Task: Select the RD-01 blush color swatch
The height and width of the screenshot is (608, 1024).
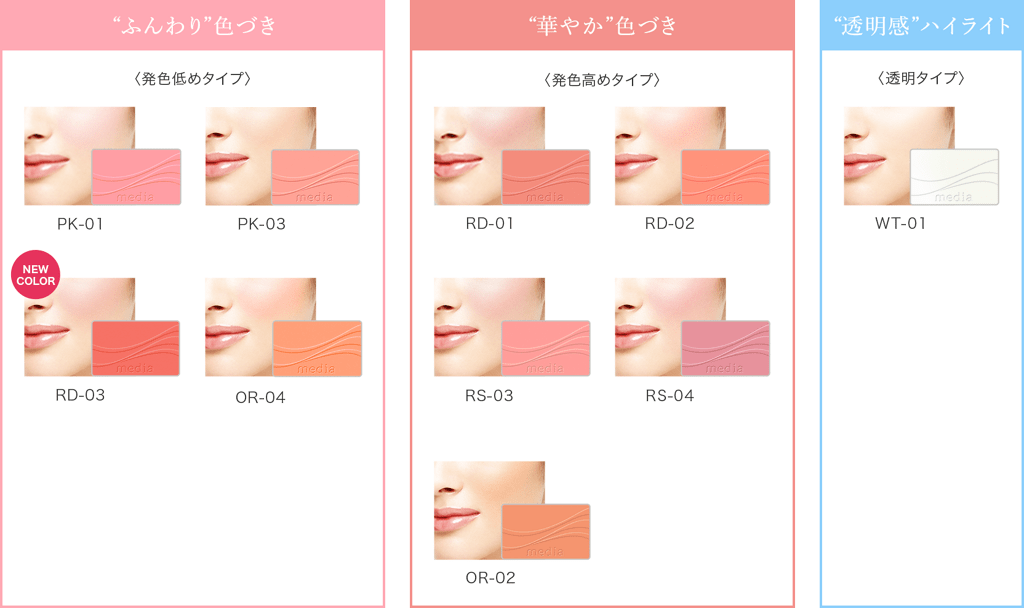Action: point(546,177)
